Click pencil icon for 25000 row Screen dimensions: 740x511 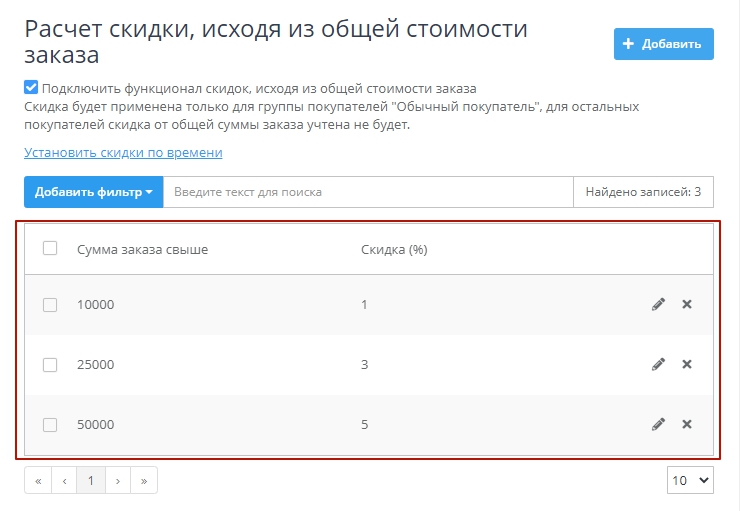(658, 365)
